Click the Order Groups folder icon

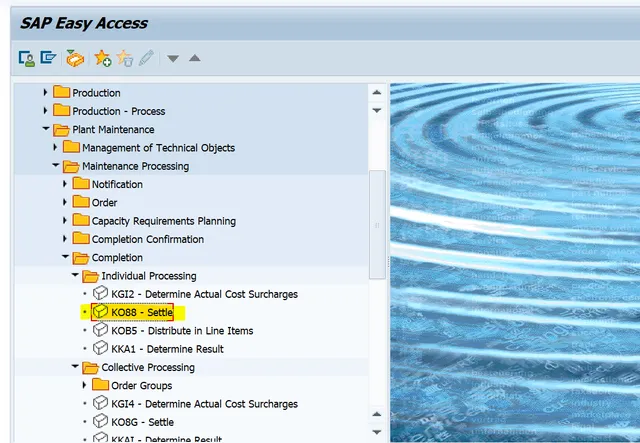point(100,385)
